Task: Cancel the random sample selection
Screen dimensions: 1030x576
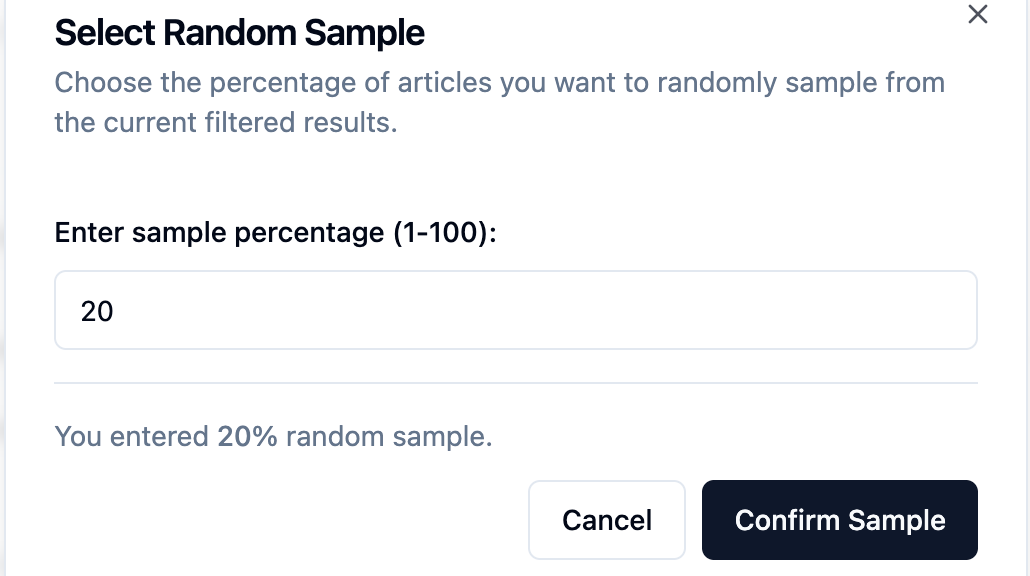Action: coord(606,520)
